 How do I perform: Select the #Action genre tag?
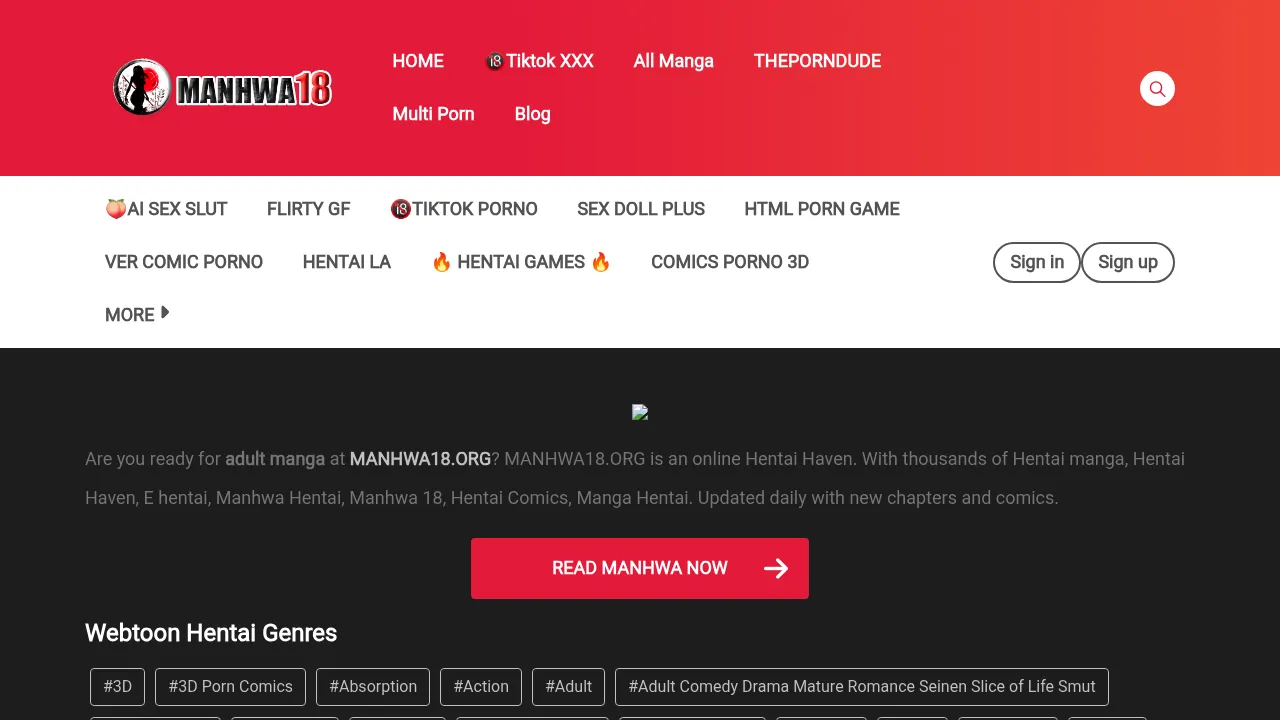click(481, 687)
